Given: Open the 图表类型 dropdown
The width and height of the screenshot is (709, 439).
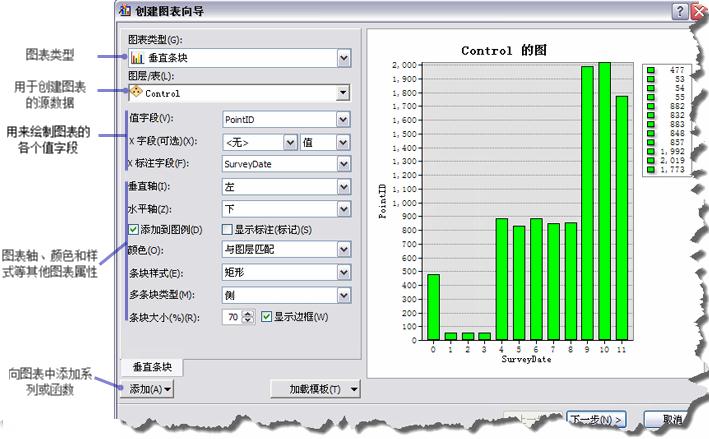Looking at the screenshot, I should (344, 58).
